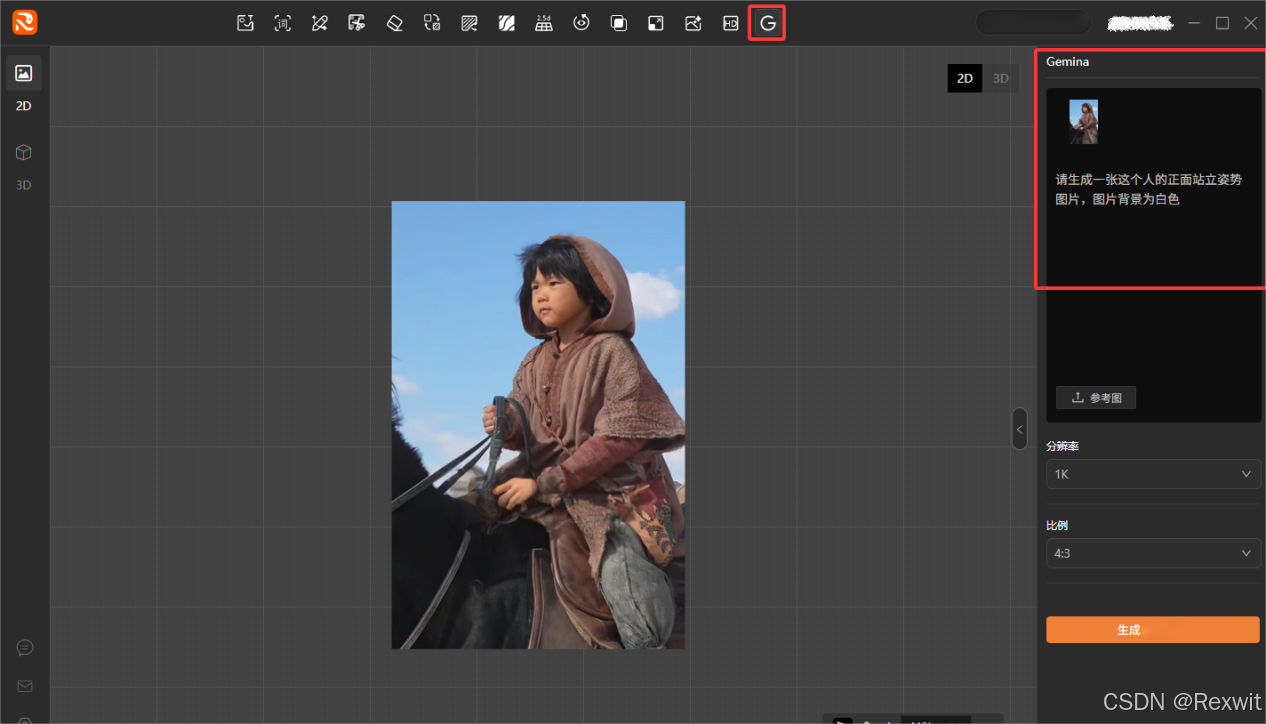Click the 参考图 upload button
The image size is (1266, 724).
(1096, 398)
